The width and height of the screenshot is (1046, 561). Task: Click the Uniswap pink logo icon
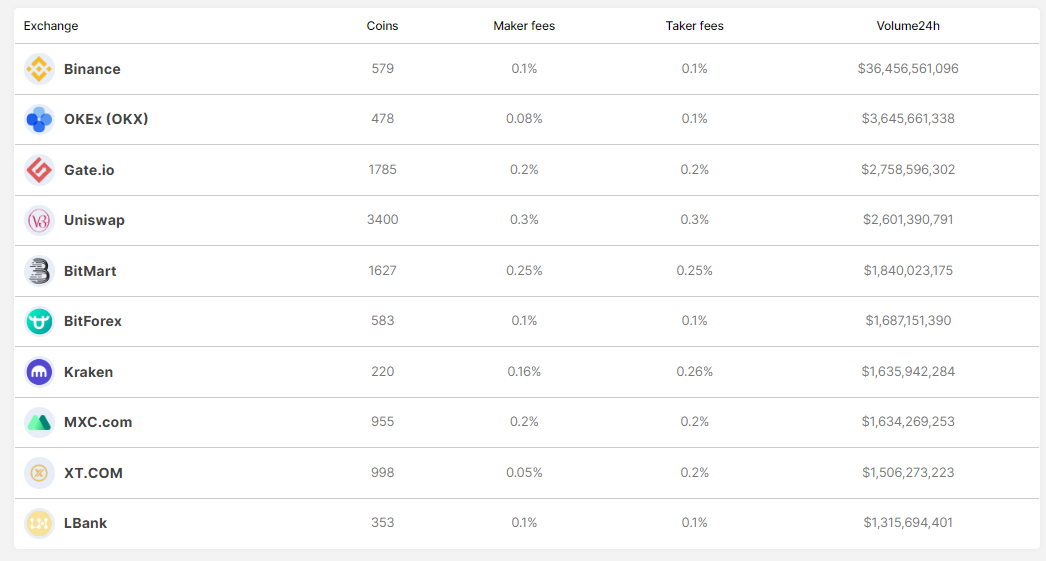tap(39, 220)
